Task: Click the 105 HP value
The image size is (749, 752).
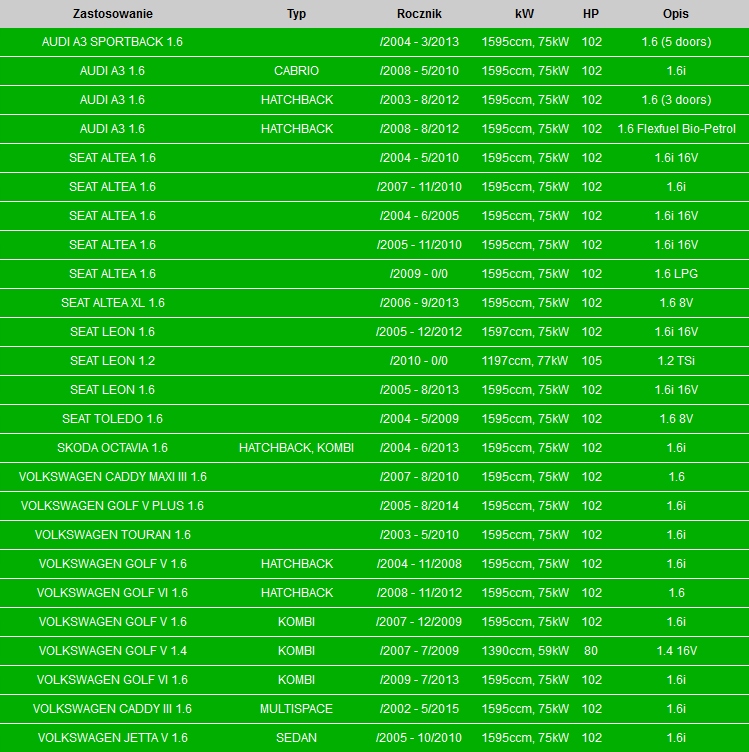Action: click(x=592, y=361)
